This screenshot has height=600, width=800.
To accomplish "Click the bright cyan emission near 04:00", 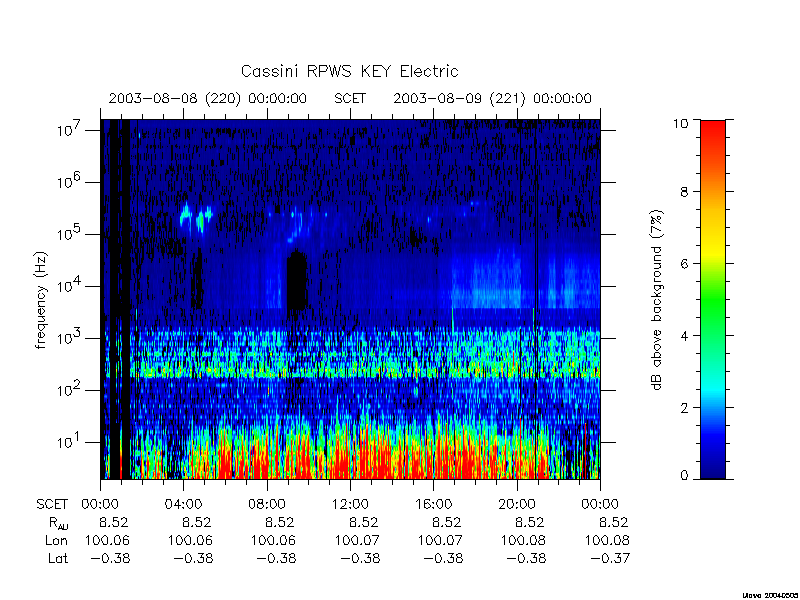I will [186, 215].
